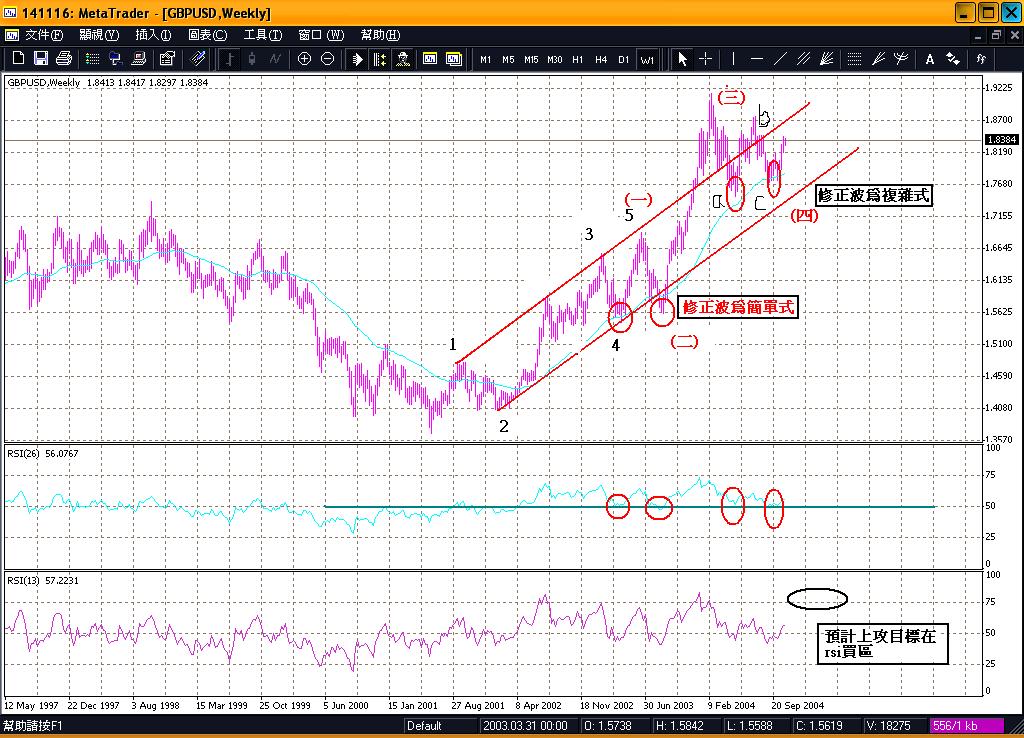Click the 'GBPUSD,Weekly' chart header text
Viewport: 1024px width, 738px height.
tap(44, 82)
